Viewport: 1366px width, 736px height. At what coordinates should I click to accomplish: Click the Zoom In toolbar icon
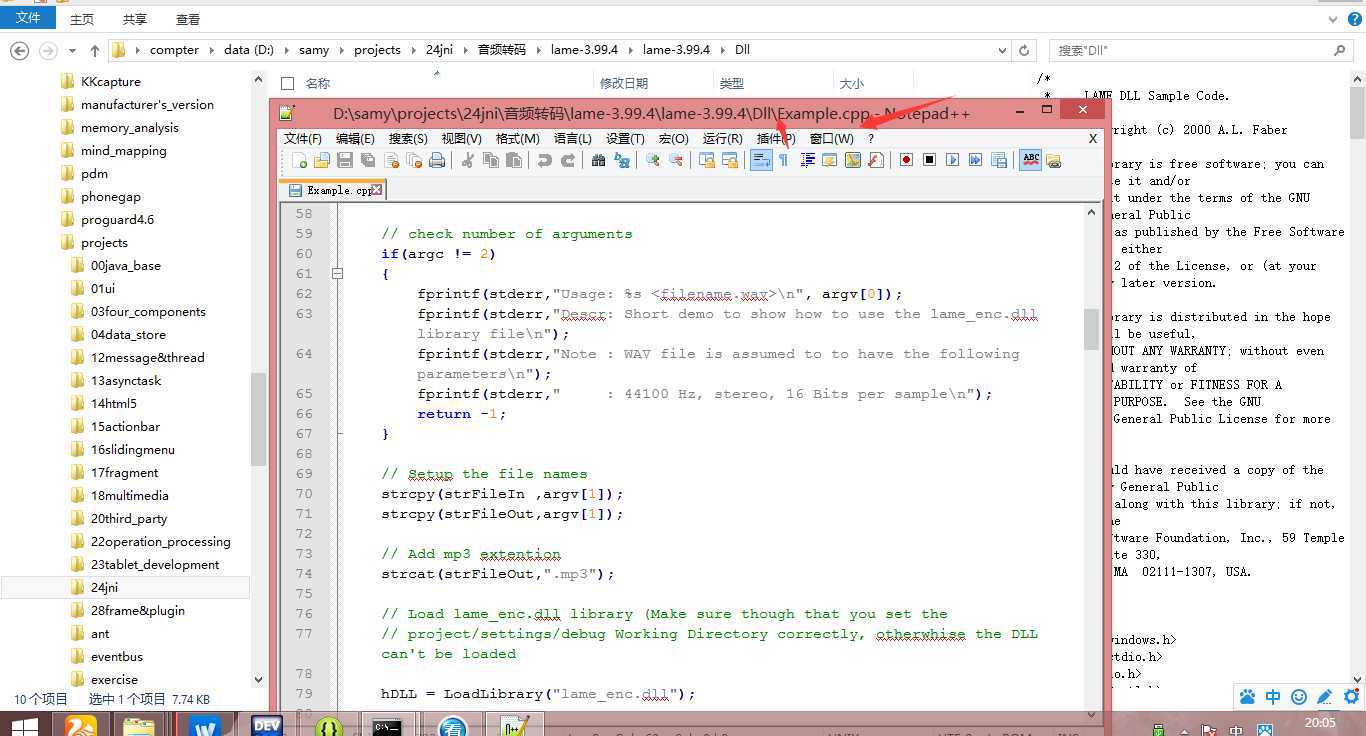[652, 160]
